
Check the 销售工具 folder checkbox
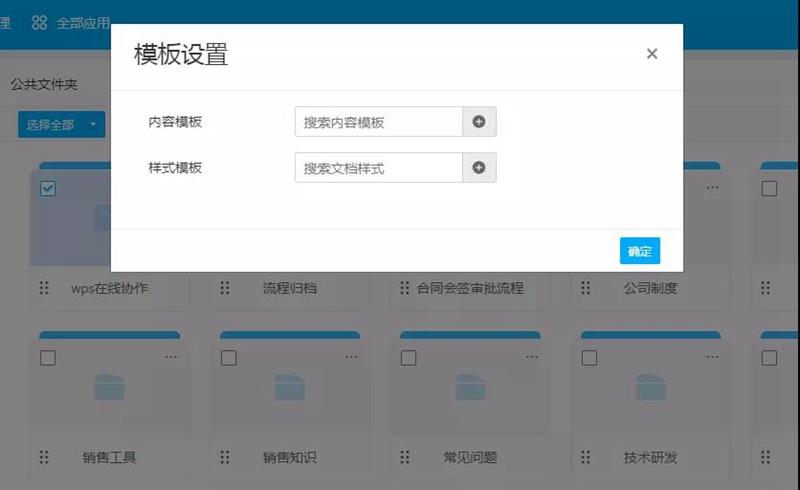[x=47, y=358]
